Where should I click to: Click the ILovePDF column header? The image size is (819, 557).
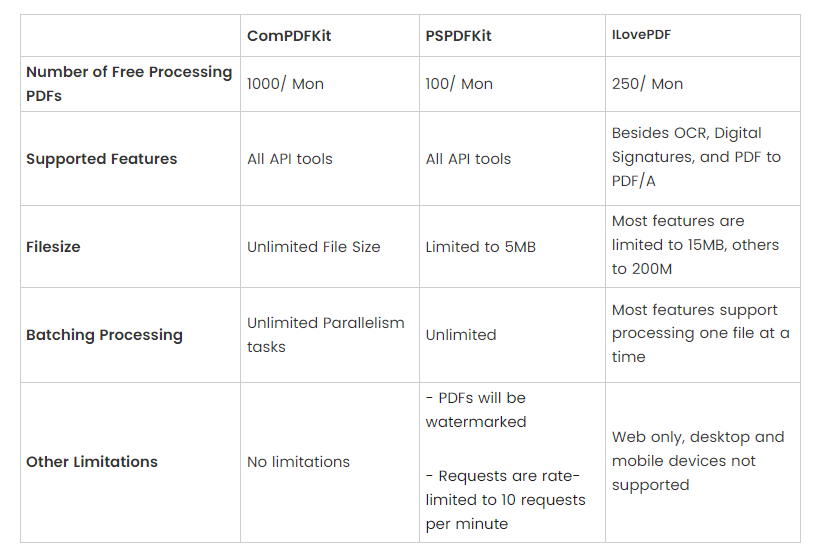pos(642,35)
